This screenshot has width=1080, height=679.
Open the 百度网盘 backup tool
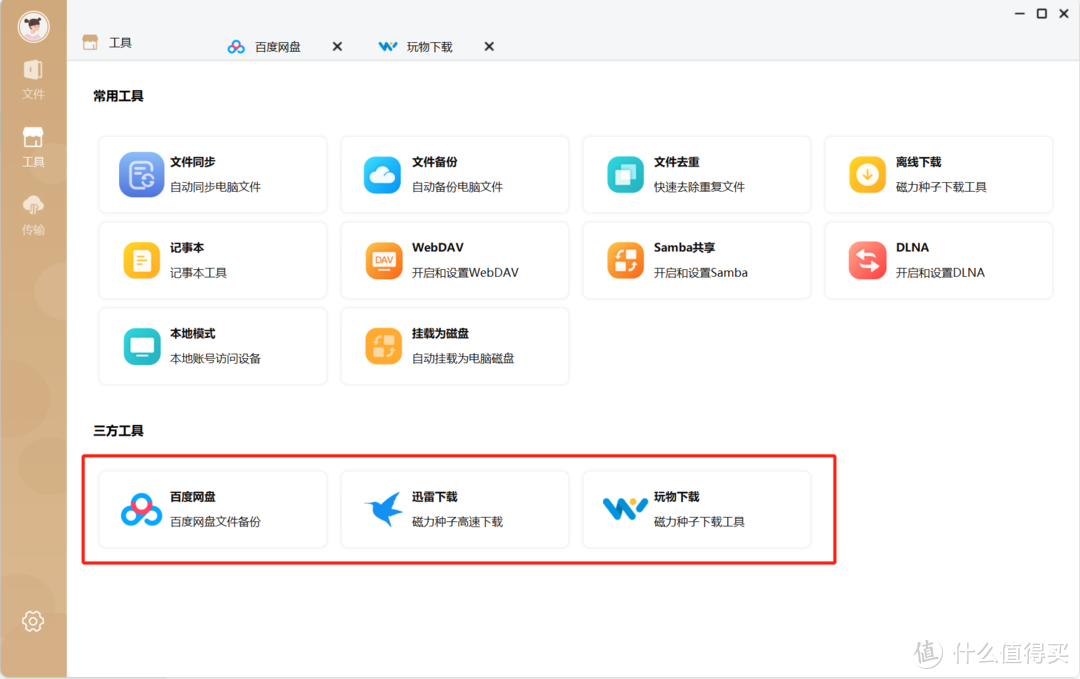pyautogui.click(x=212, y=509)
